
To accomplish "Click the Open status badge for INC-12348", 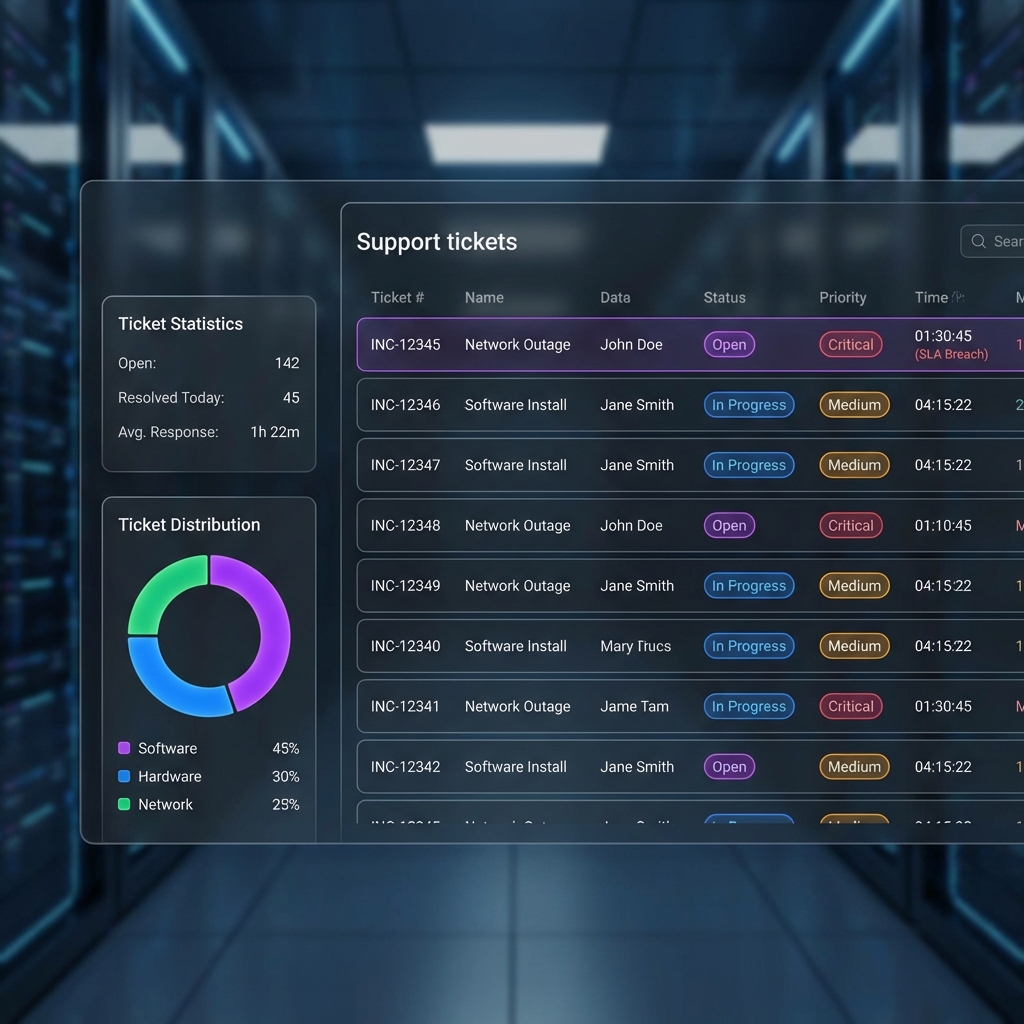I will 729,525.
